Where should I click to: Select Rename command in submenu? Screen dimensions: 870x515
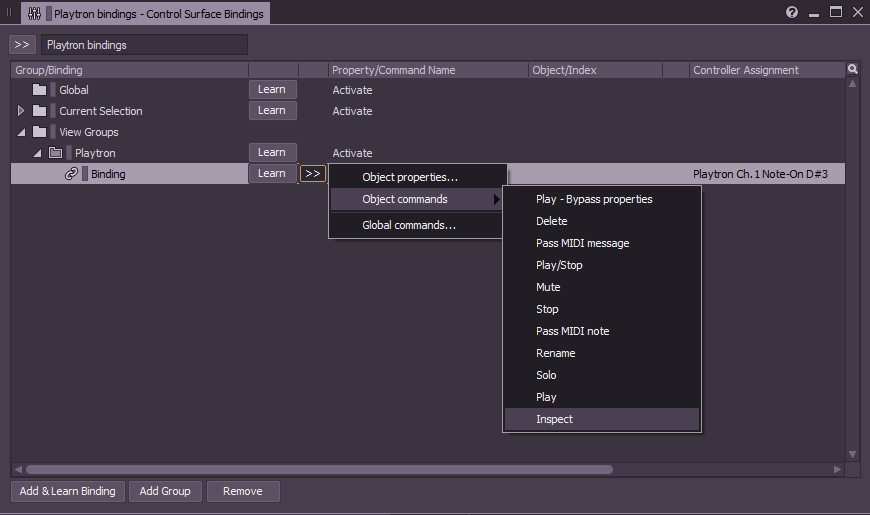tap(602, 354)
